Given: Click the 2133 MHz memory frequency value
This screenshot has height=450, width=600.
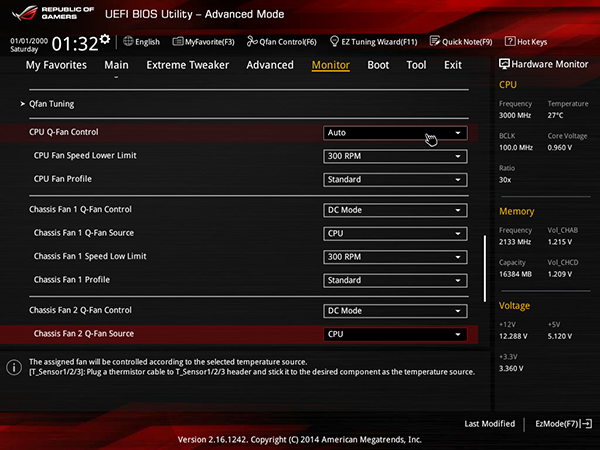Looking at the screenshot, I should 515,242.
